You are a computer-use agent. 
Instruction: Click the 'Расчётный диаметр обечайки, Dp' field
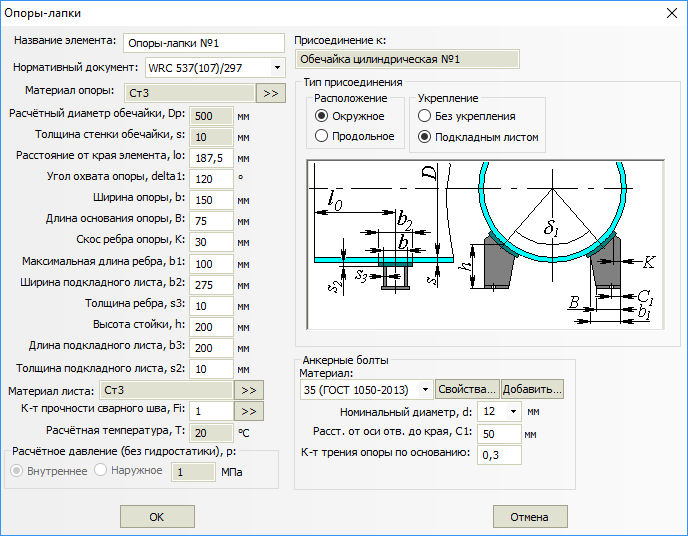(211, 116)
